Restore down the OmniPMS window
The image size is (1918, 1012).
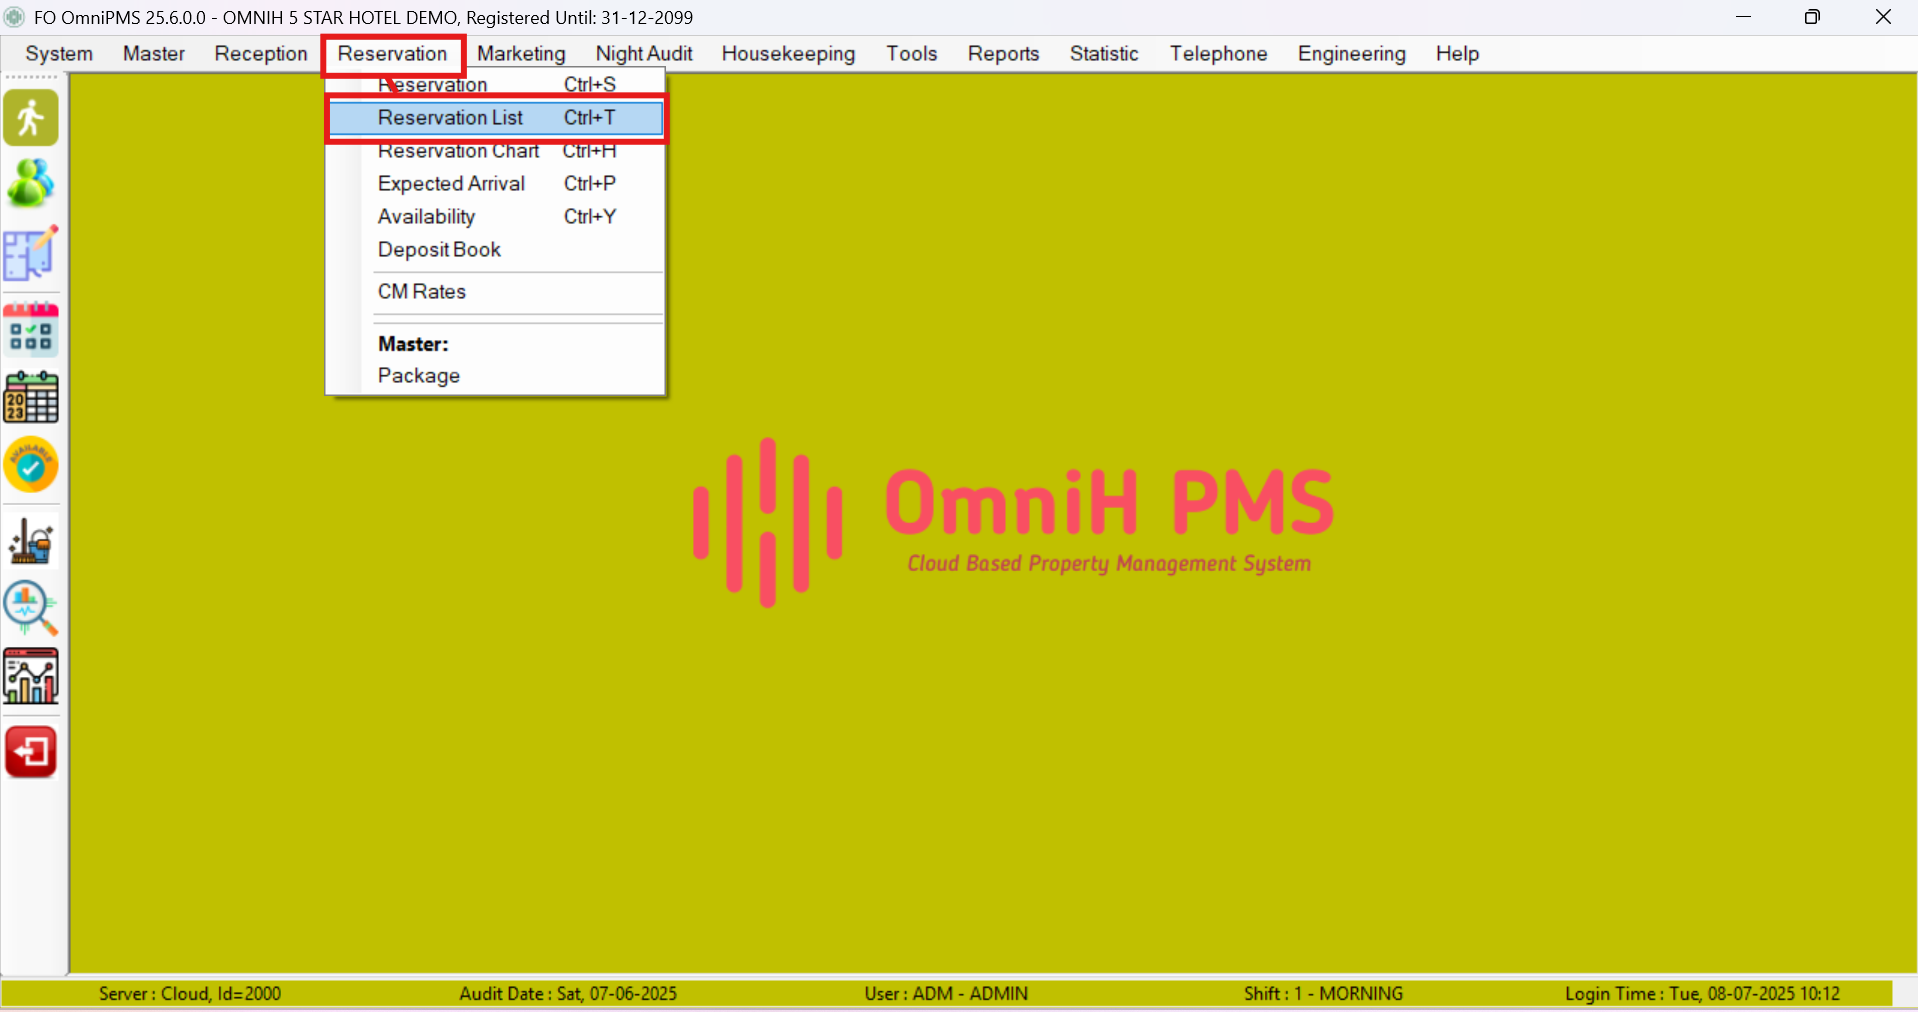coord(1812,17)
